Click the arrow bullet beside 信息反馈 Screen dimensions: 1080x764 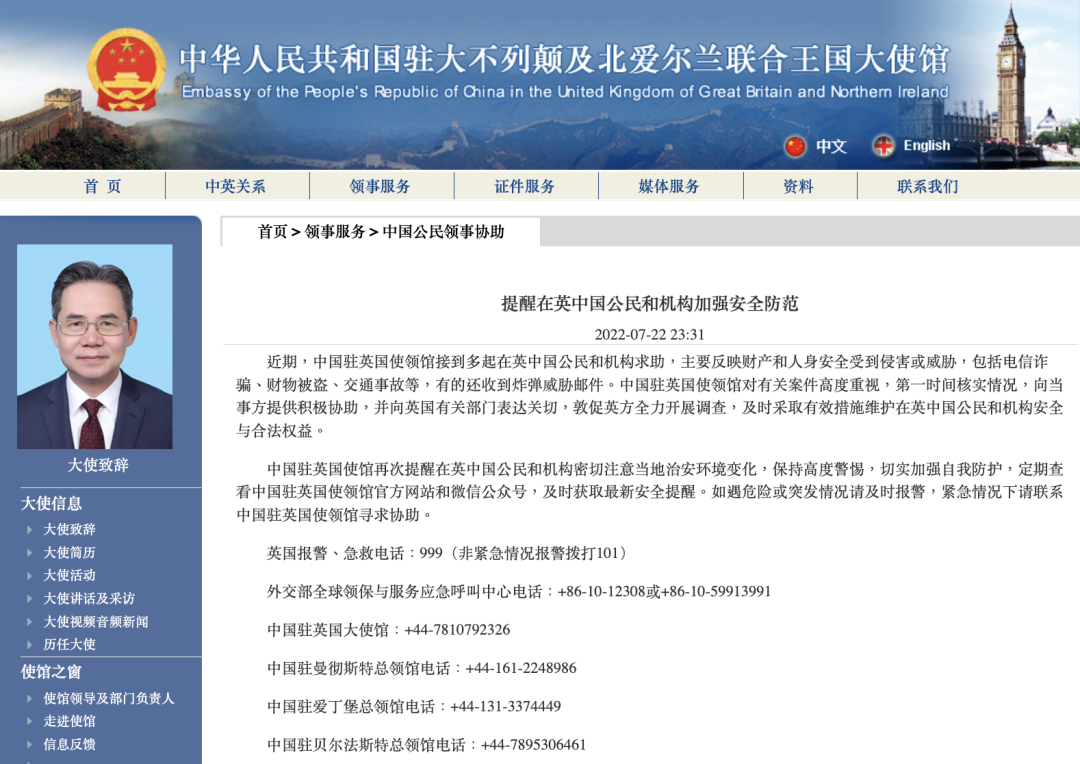point(30,744)
